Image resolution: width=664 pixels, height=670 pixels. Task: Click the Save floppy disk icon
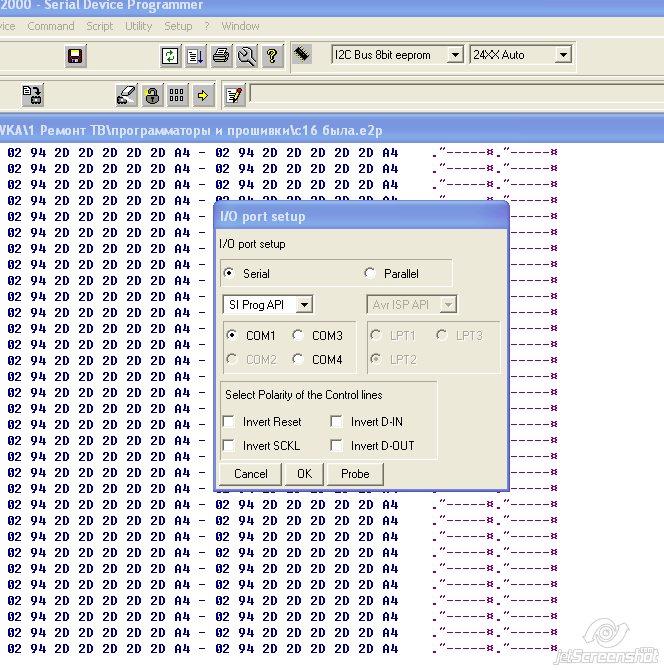coord(76,56)
